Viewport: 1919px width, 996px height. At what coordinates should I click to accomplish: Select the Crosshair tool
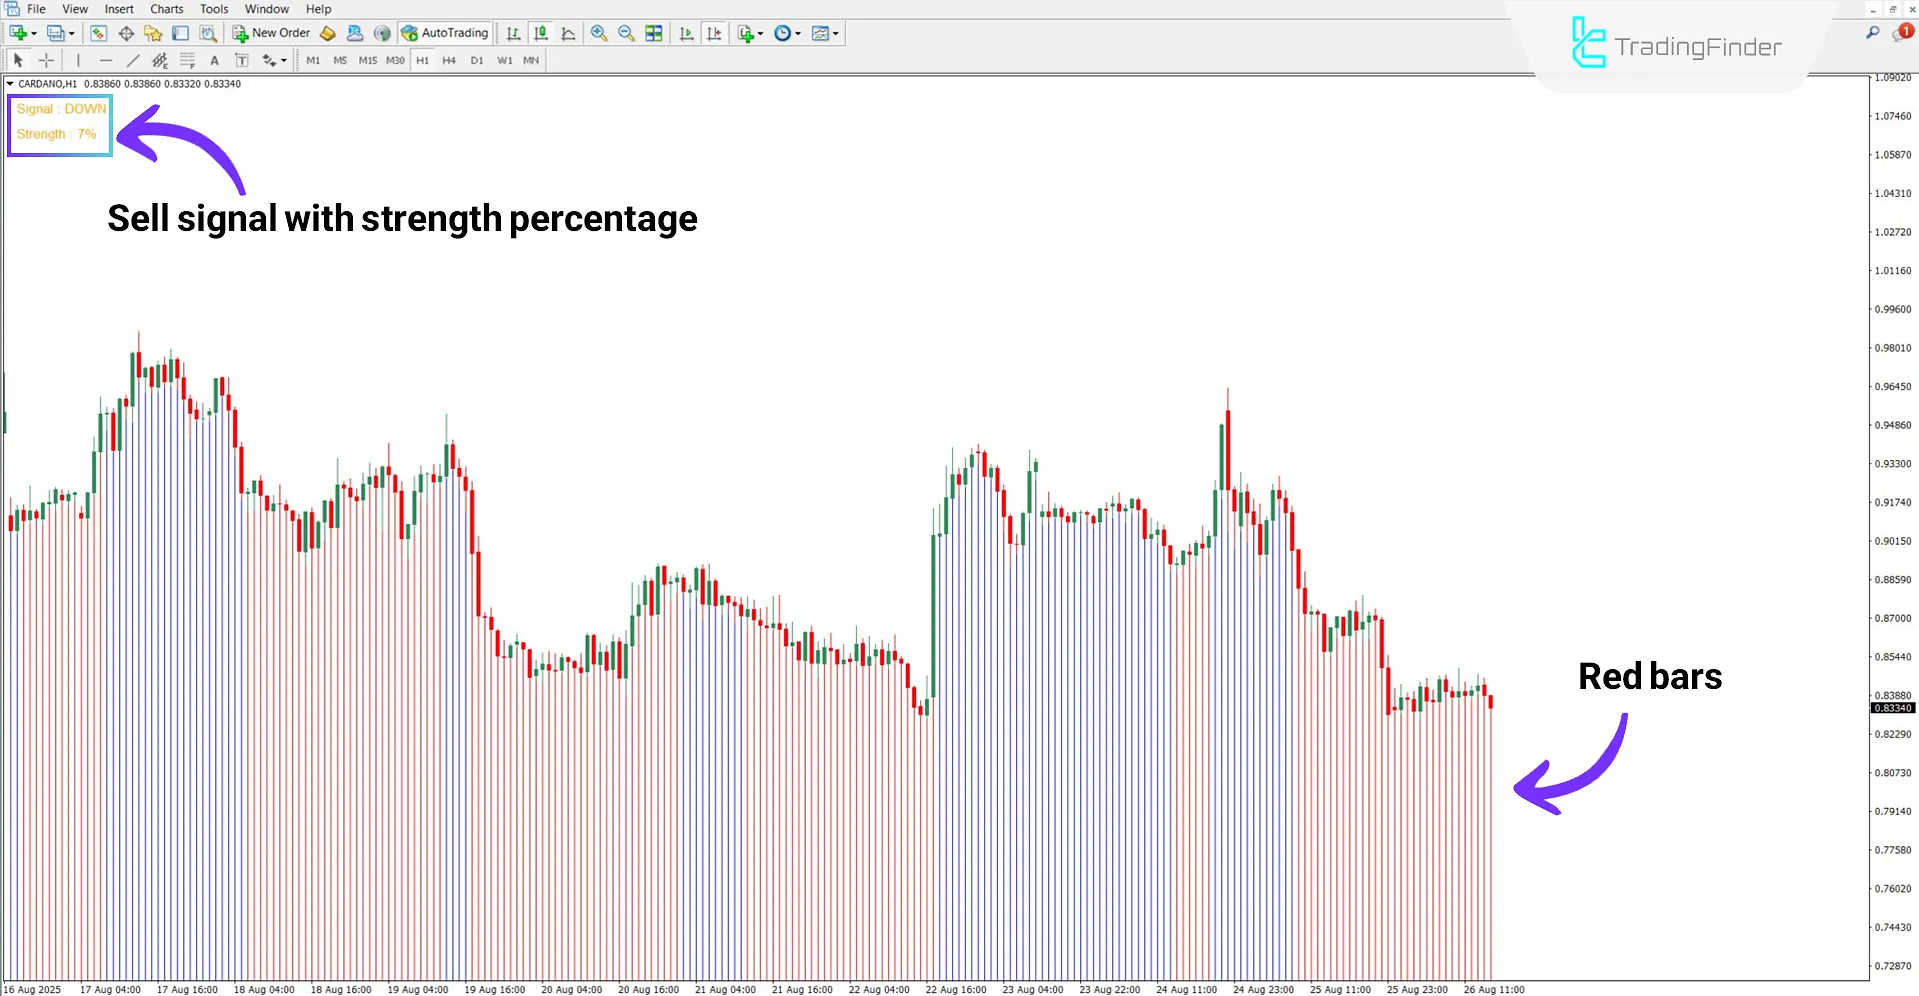pyautogui.click(x=46, y=60)
